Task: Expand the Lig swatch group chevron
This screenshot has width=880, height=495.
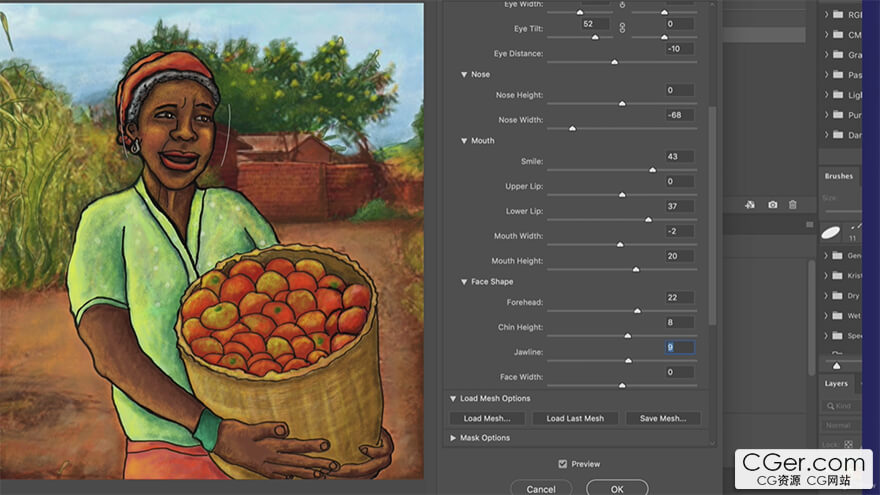Action: pos(826,95)
